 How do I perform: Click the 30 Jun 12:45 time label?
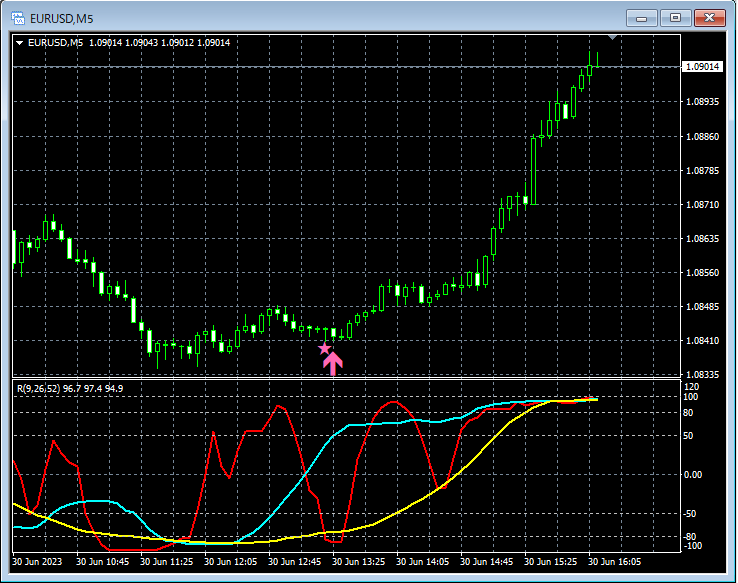tap(294, 562)
